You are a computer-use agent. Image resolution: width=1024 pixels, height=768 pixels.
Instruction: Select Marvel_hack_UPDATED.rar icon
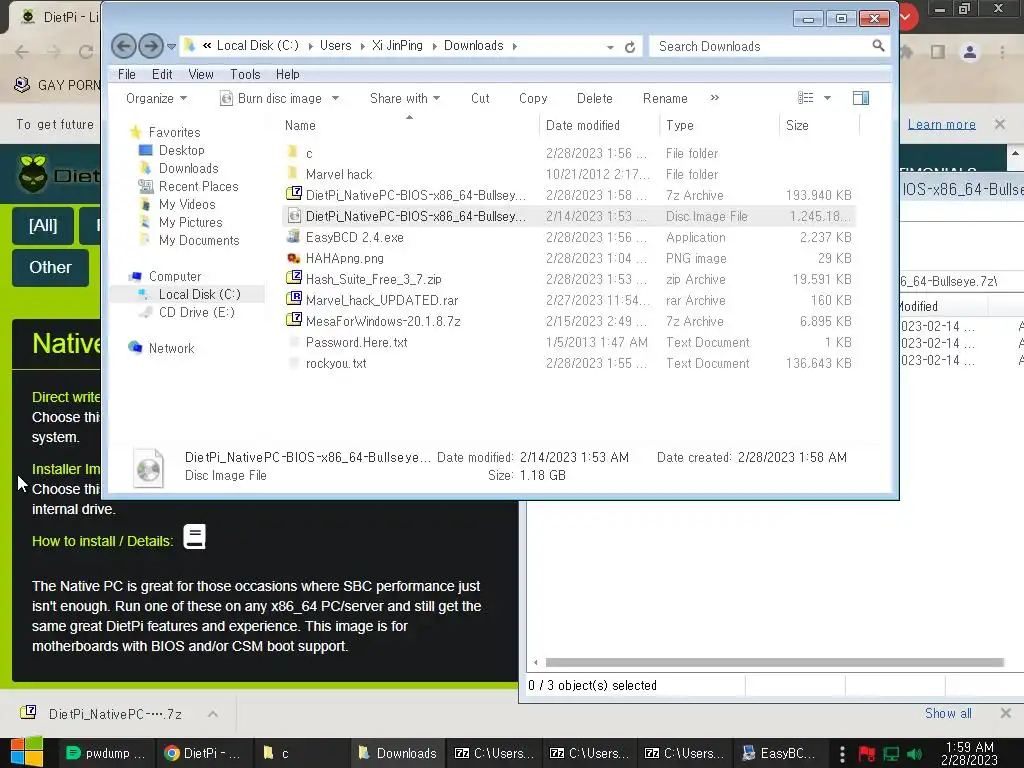(294, 300)
